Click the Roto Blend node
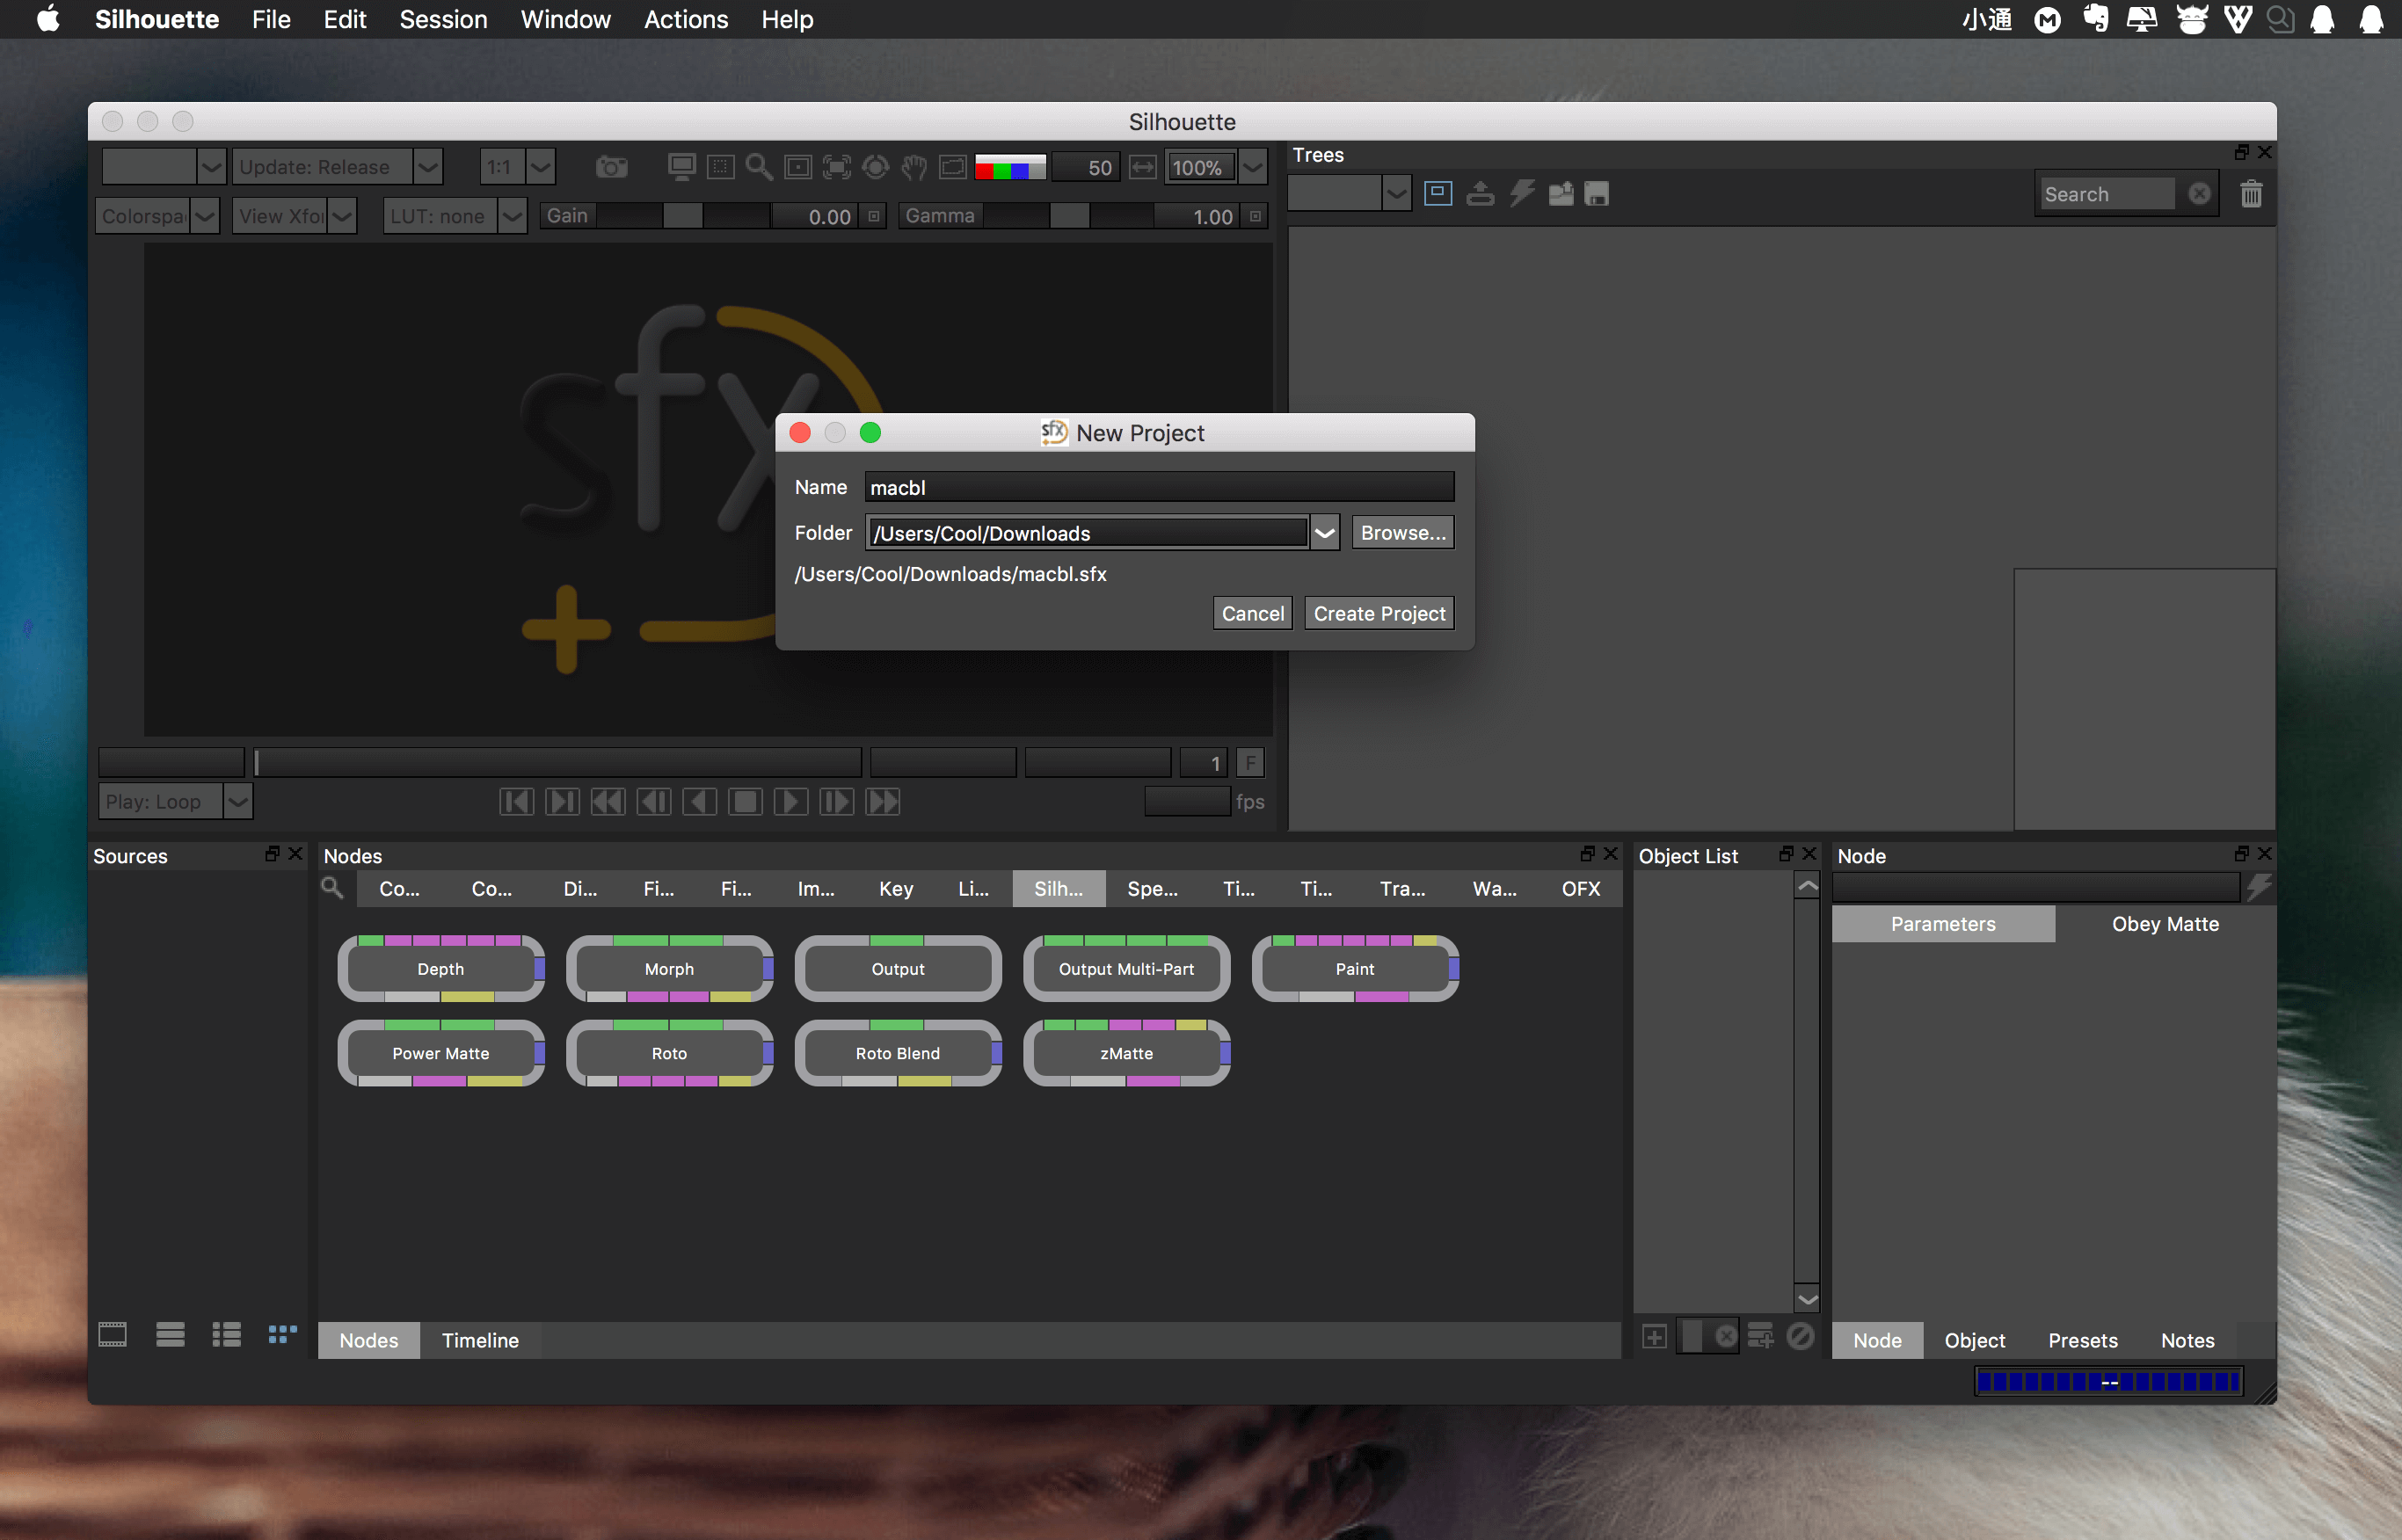The width and height of the screenshot is (2402, 1540). tap(897, 1052)
